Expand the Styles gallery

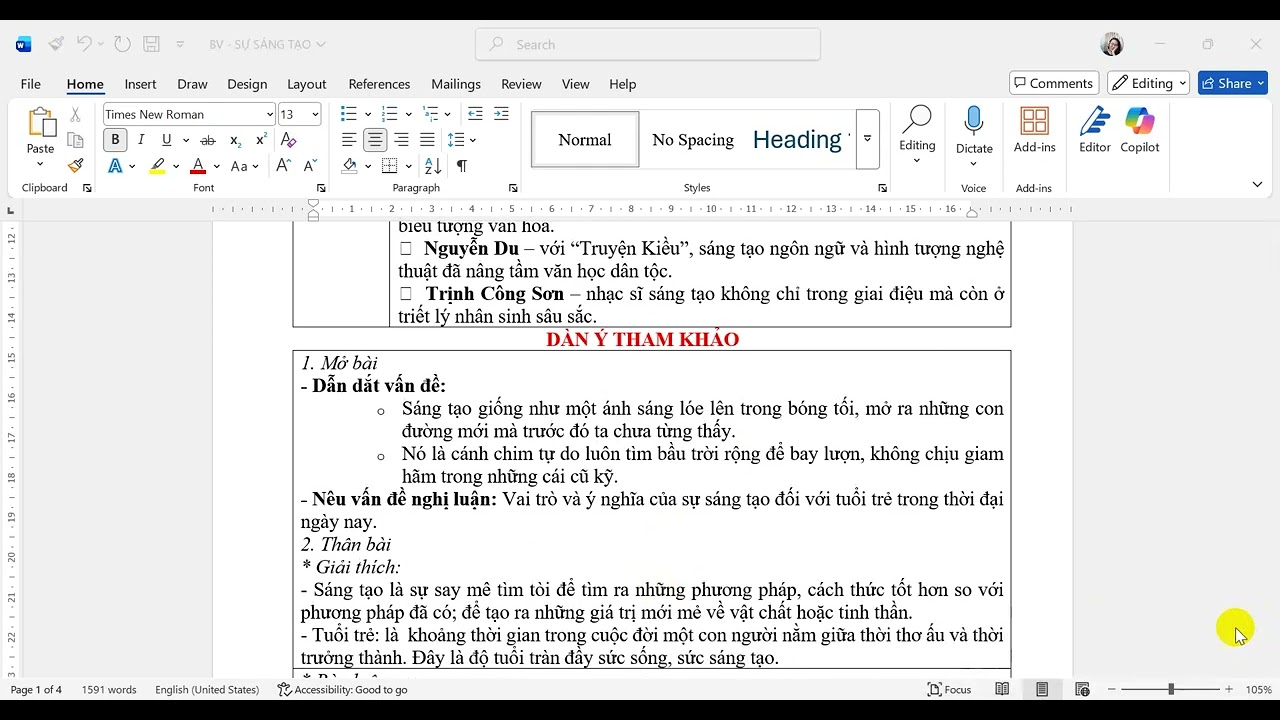pyautogui.click(x=867, y=139)
